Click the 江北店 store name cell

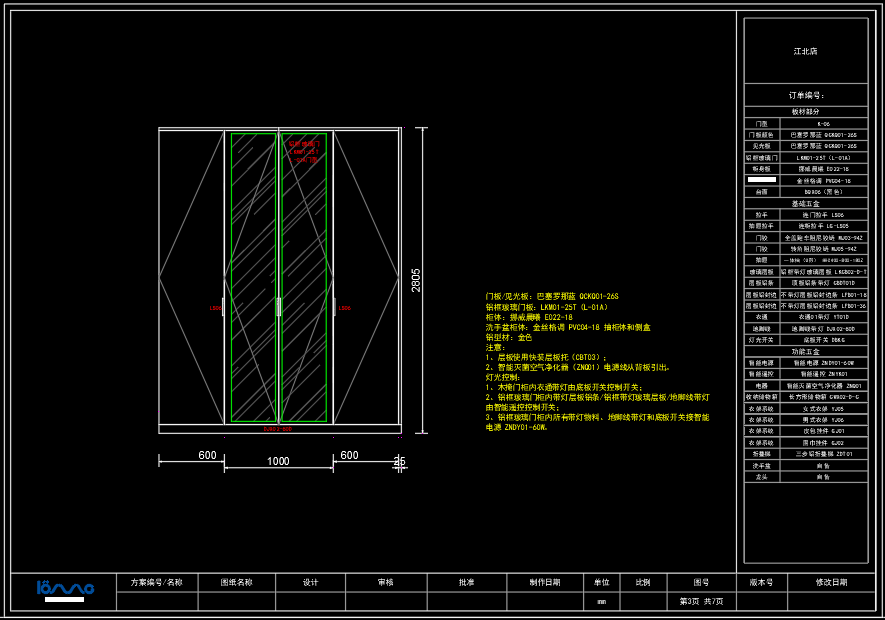[805, 50]
